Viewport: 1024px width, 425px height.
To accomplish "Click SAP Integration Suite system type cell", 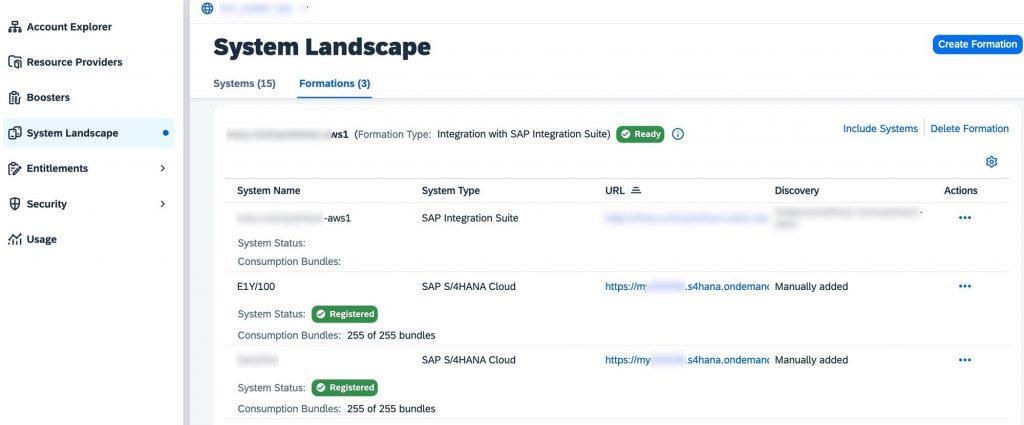I will coord(470,218).
